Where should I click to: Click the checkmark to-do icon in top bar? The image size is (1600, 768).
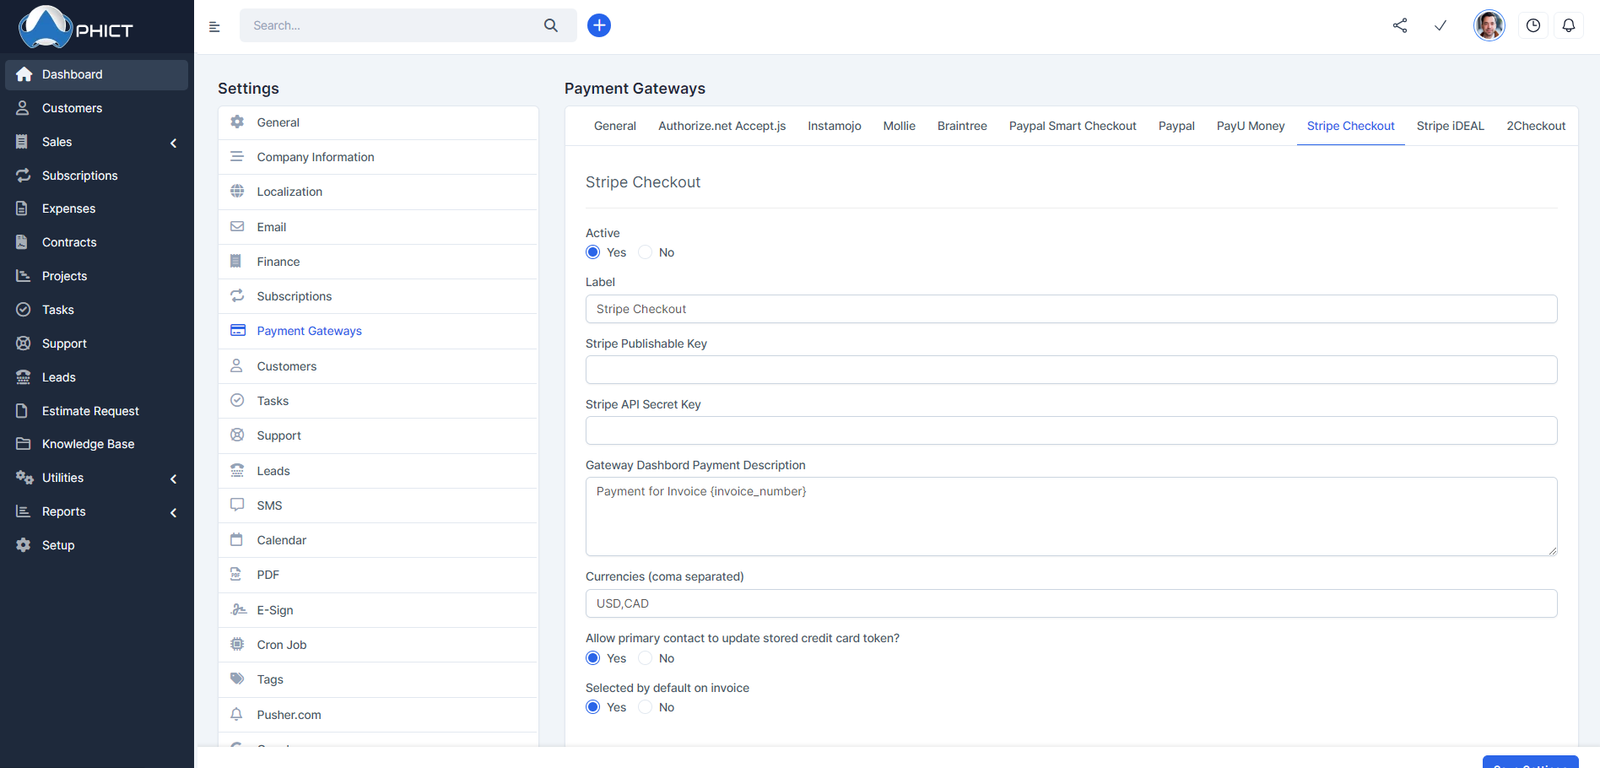(x=1441, y=26)
